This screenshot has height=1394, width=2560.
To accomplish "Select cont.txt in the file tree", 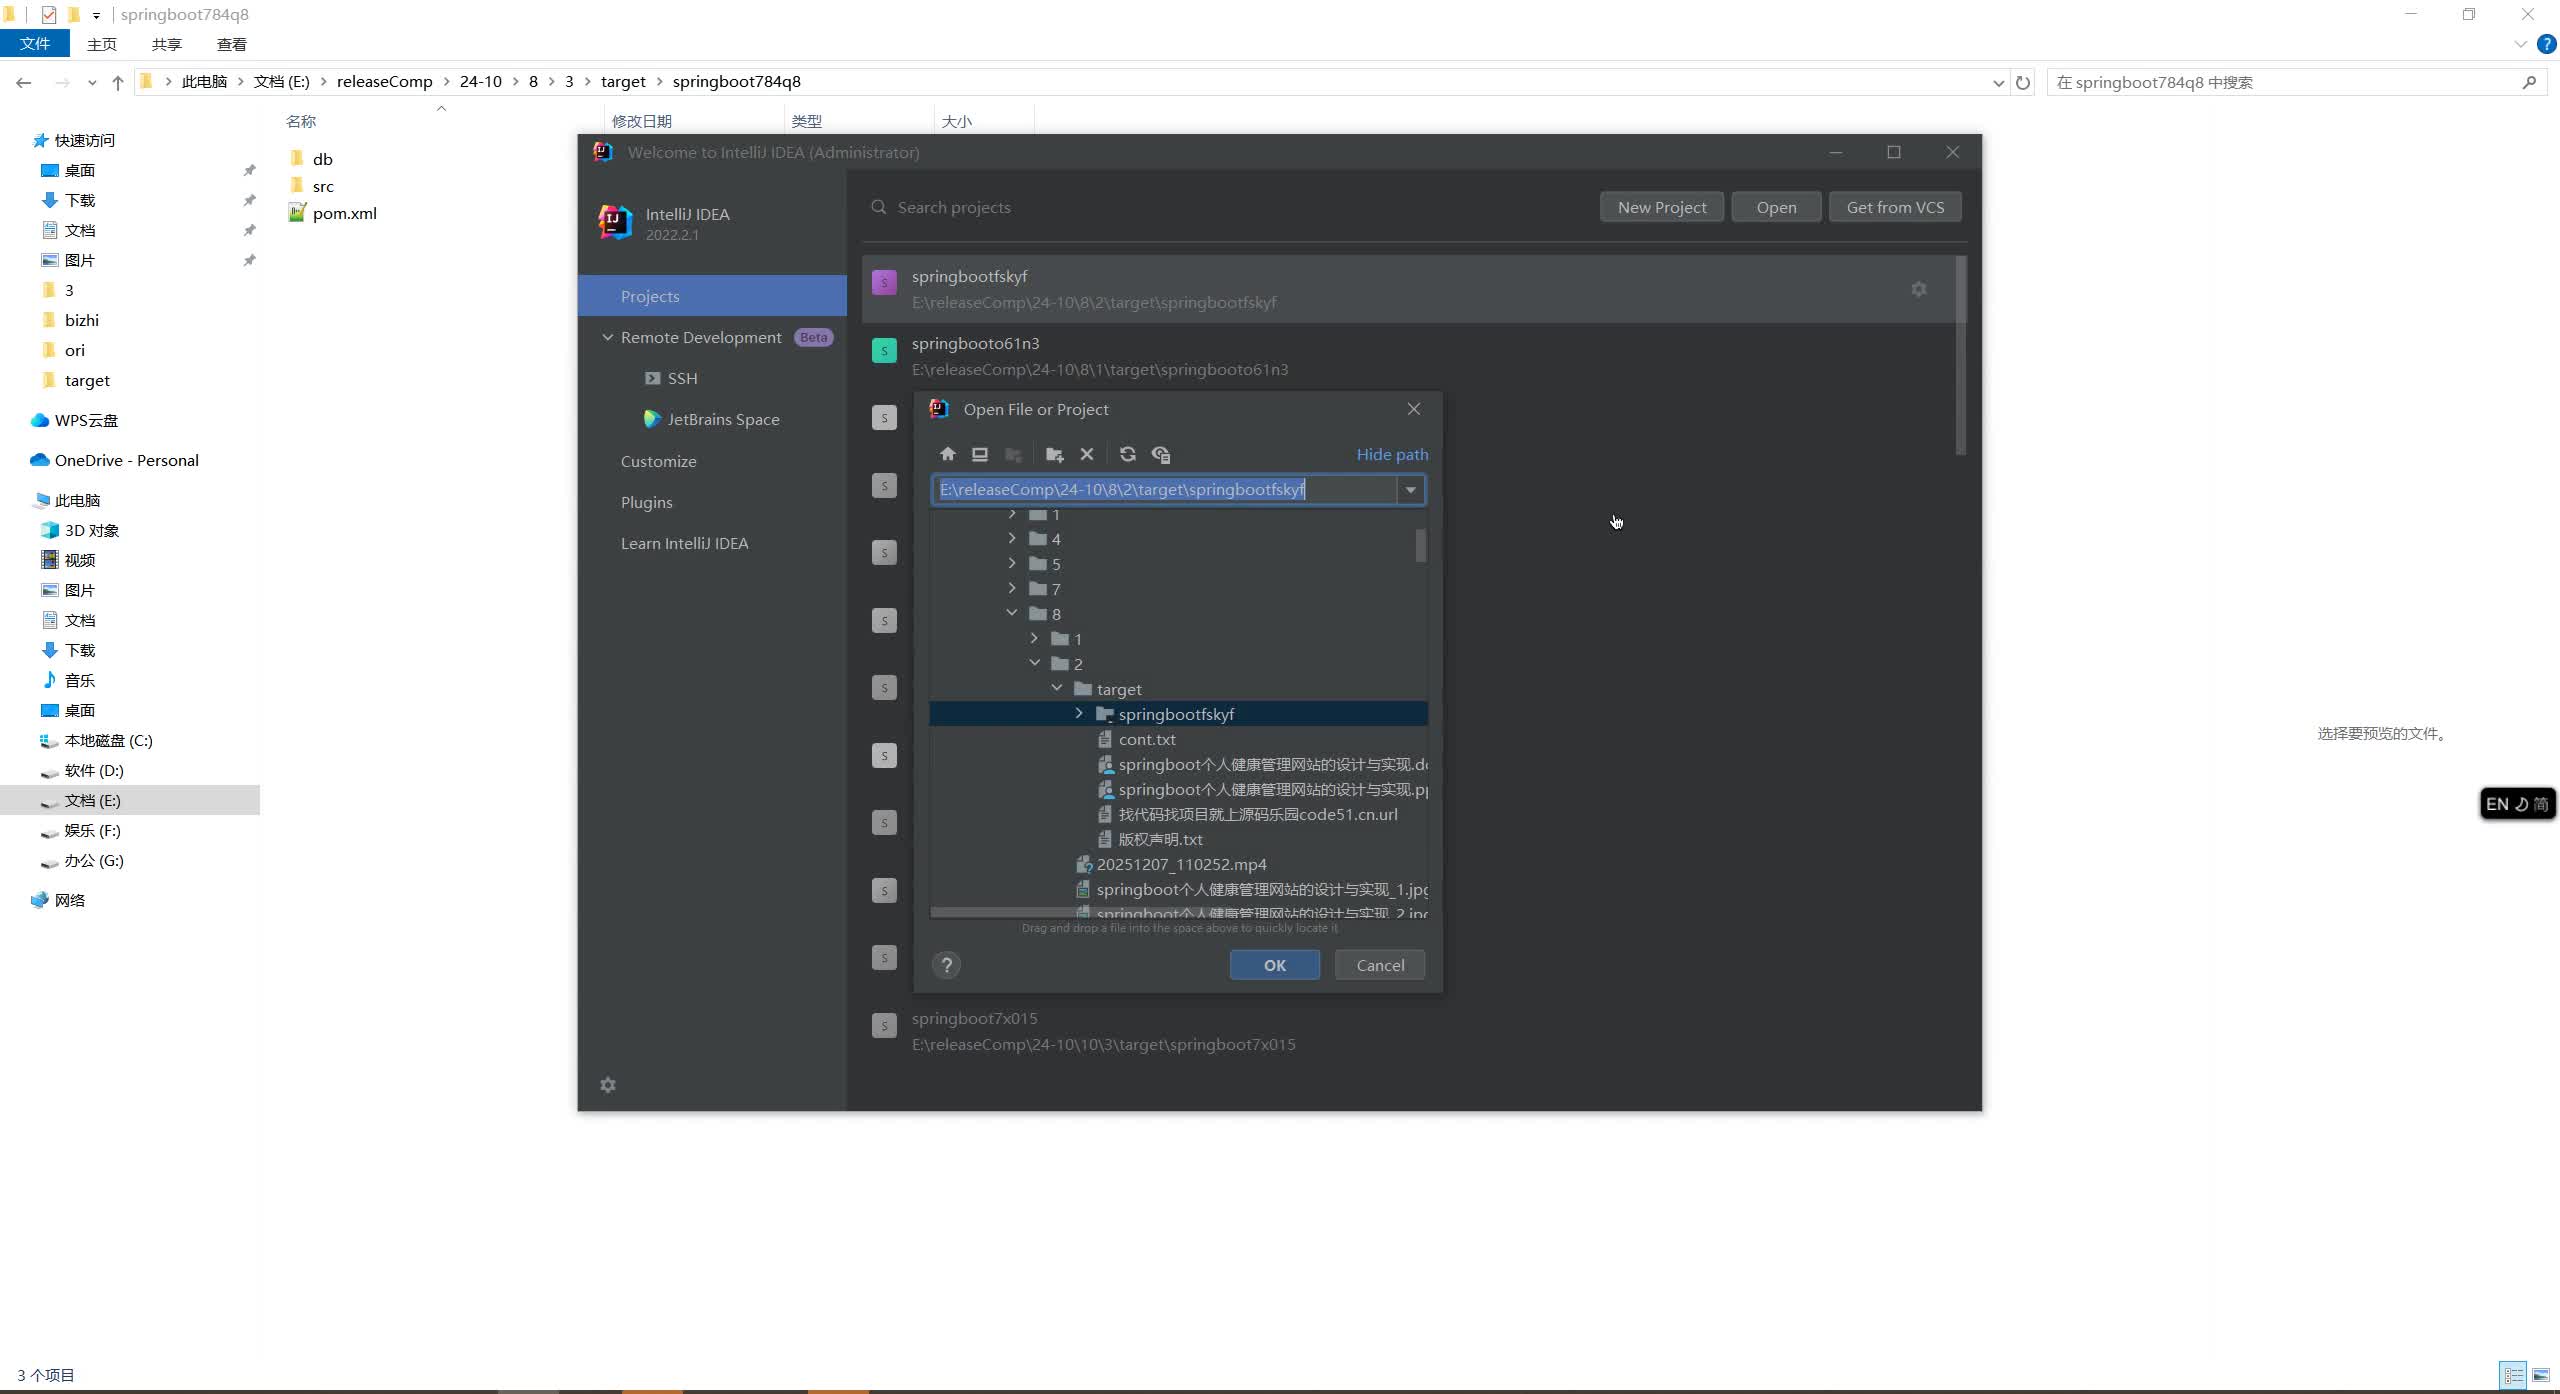I will [1147, 739].
